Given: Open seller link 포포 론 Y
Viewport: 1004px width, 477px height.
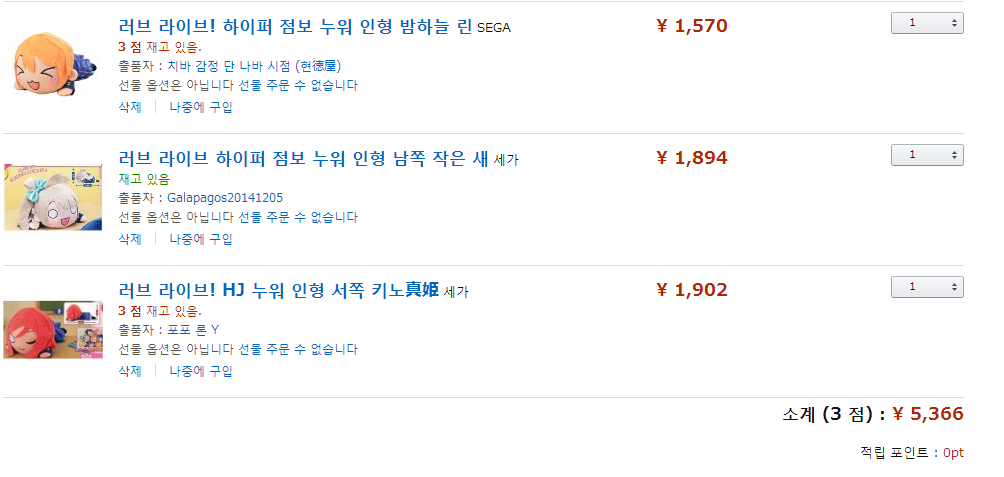Looking at the screenshot, I should [x=193, y=330].
